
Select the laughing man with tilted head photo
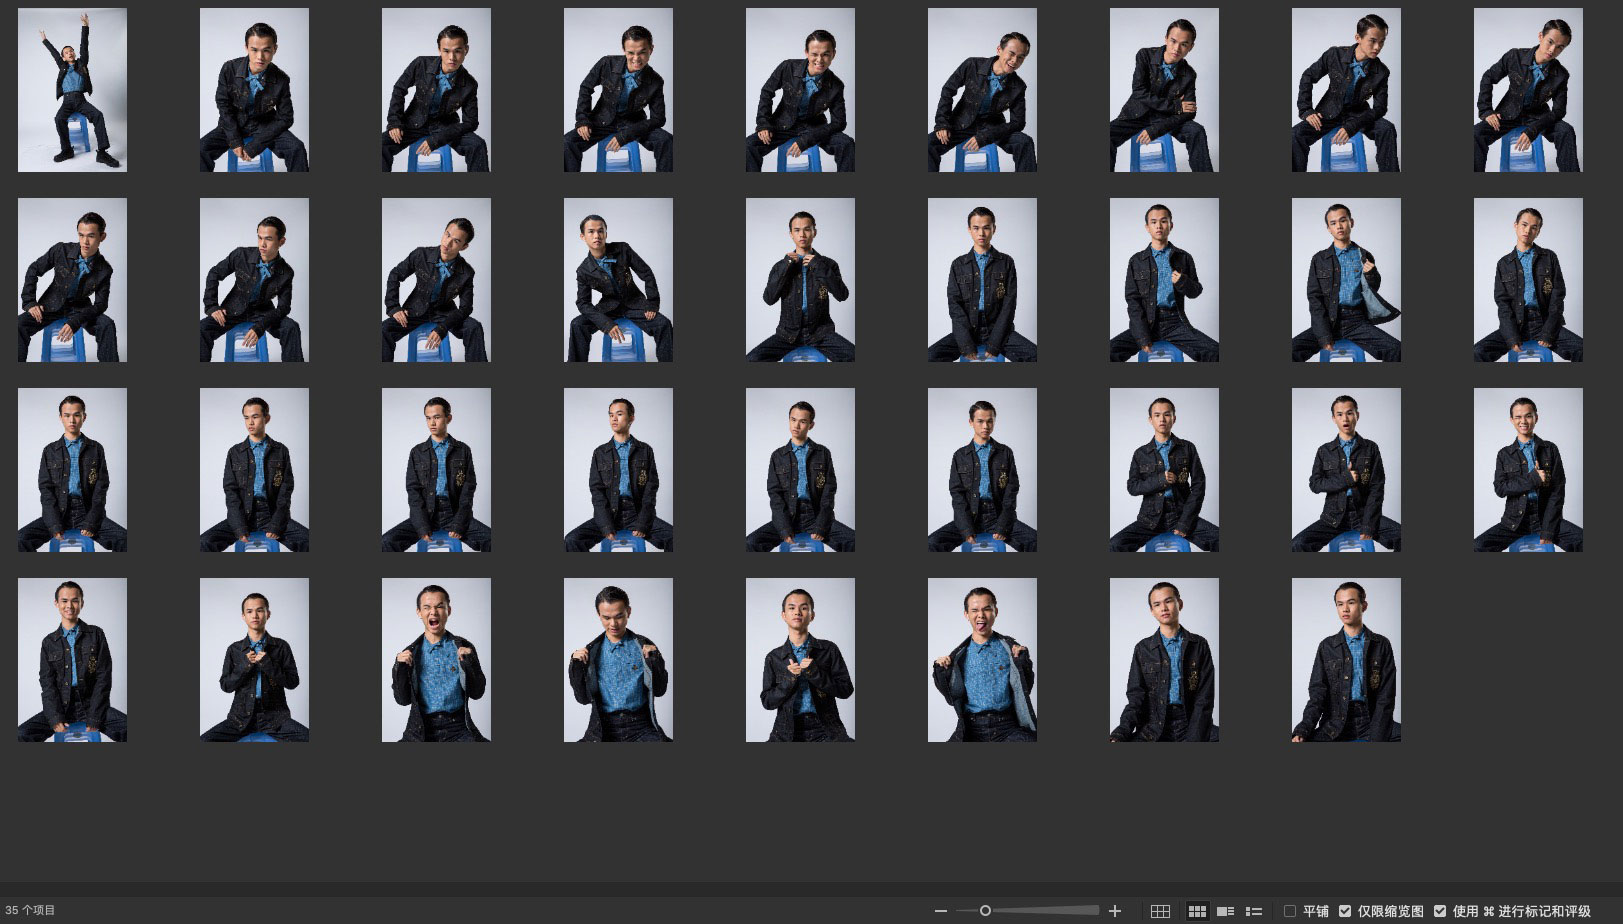(982, 90)
